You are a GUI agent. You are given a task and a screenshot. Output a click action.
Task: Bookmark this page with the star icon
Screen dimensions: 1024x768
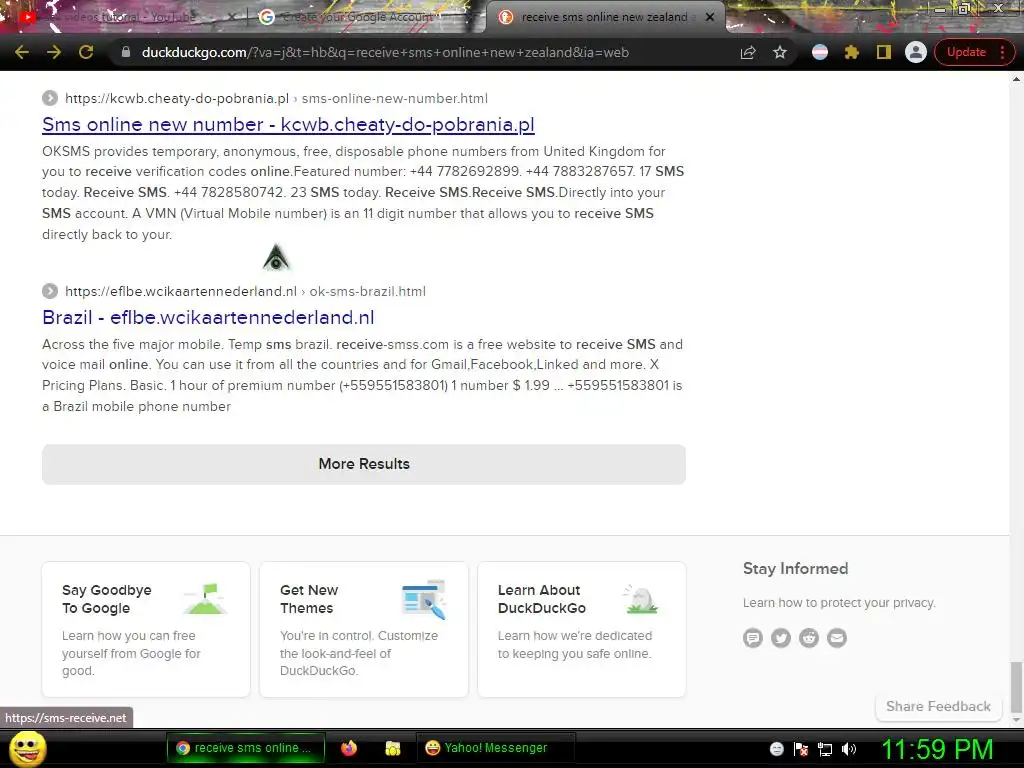780,52
